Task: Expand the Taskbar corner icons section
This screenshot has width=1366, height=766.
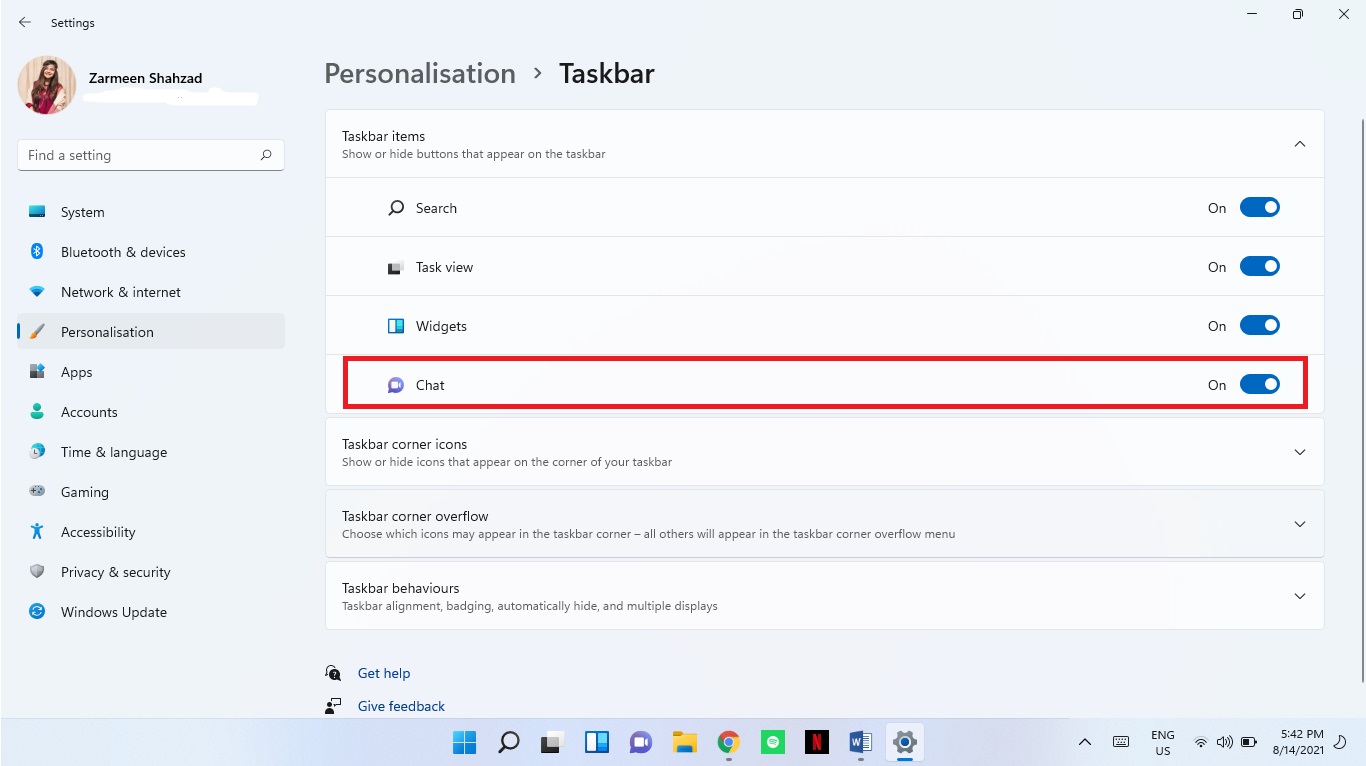Action: click(1299, 451)
